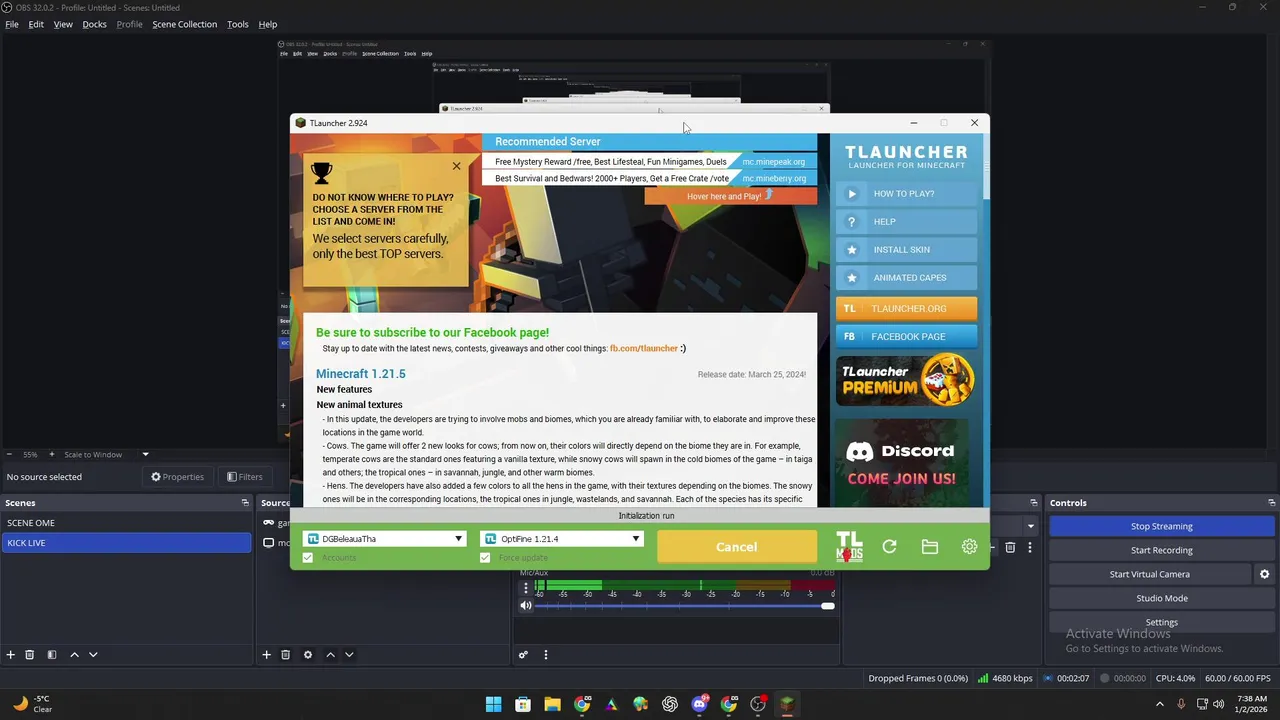The height and width of the screenshot is (720, 1280).
Task: Mute the Mic/Aux speaker icon
Action: (x=526, y=606)
